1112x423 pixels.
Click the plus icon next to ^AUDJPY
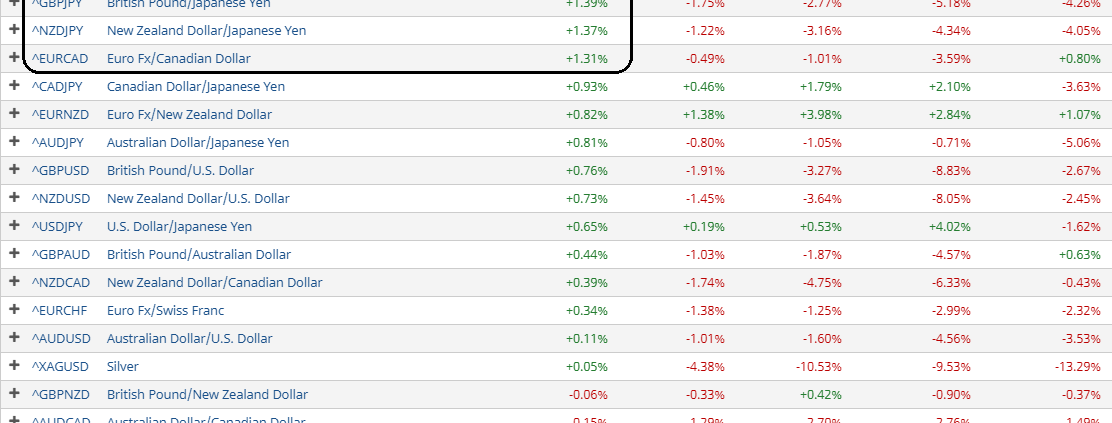tap(14, 142)
